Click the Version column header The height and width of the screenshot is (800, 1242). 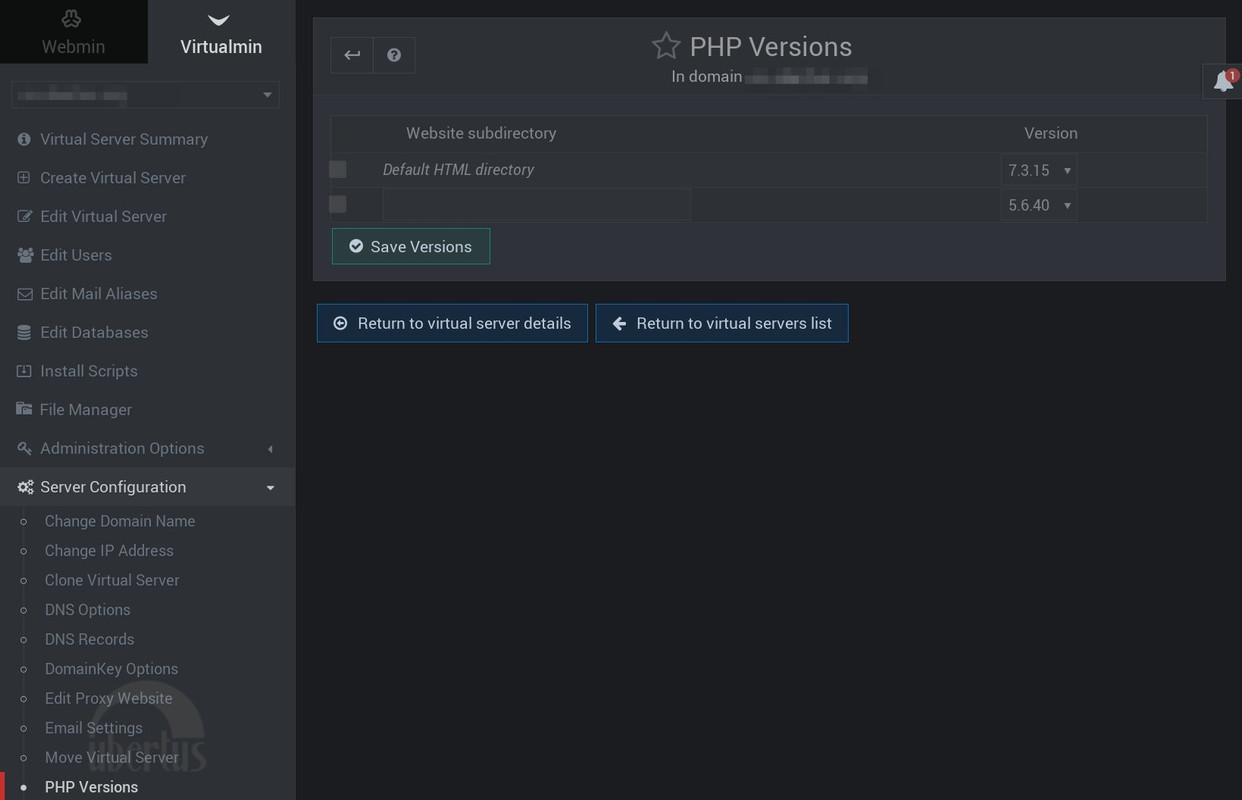click(x=1050, y=133)
